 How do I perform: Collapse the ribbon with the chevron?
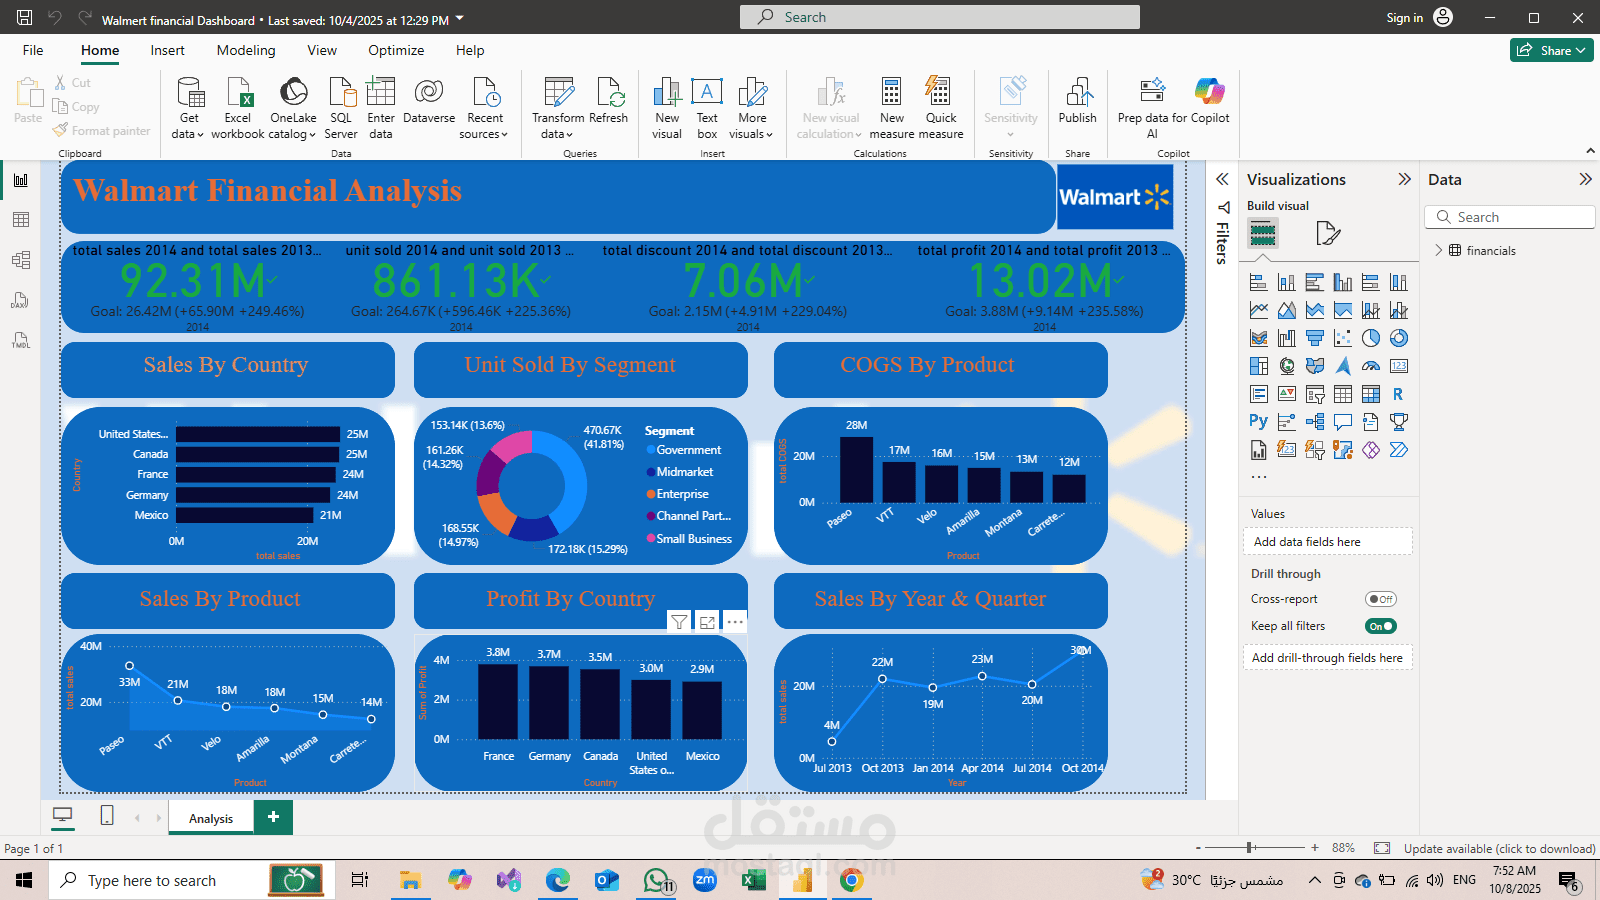click(1590, 151)
